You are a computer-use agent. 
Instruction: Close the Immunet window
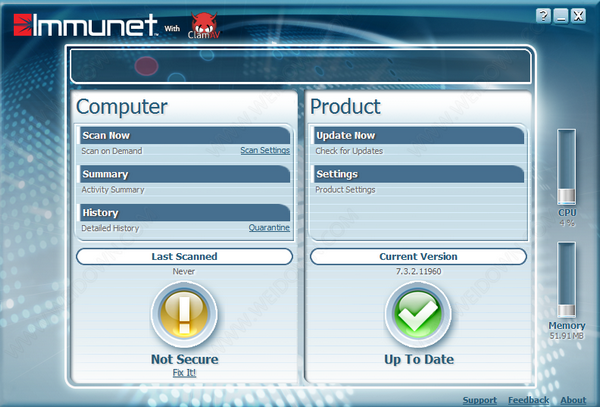[578, 16]
